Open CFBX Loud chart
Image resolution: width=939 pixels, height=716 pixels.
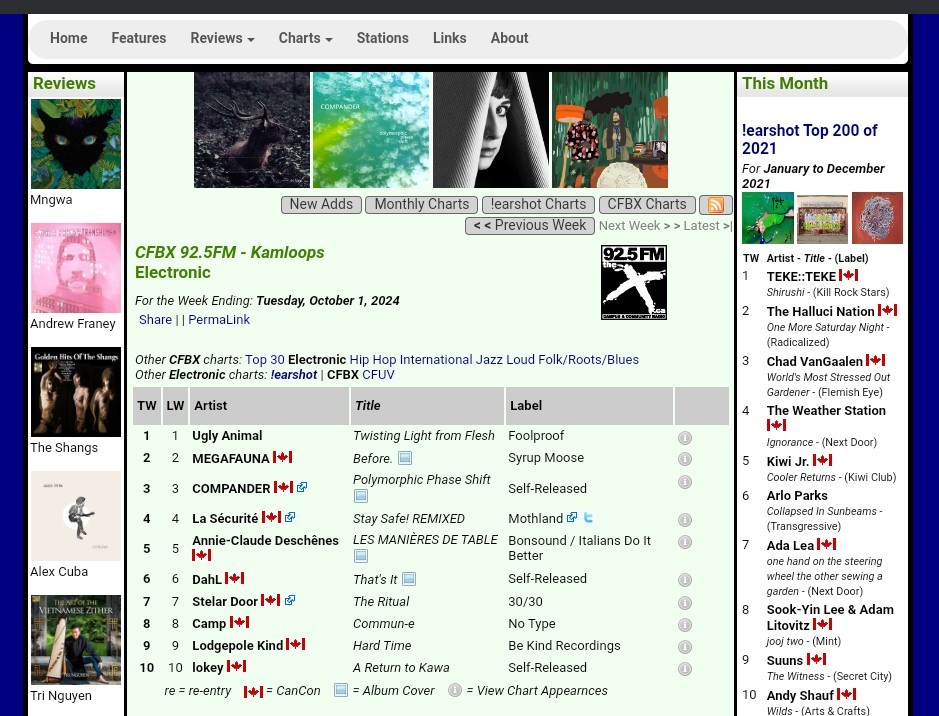[520, 360]
